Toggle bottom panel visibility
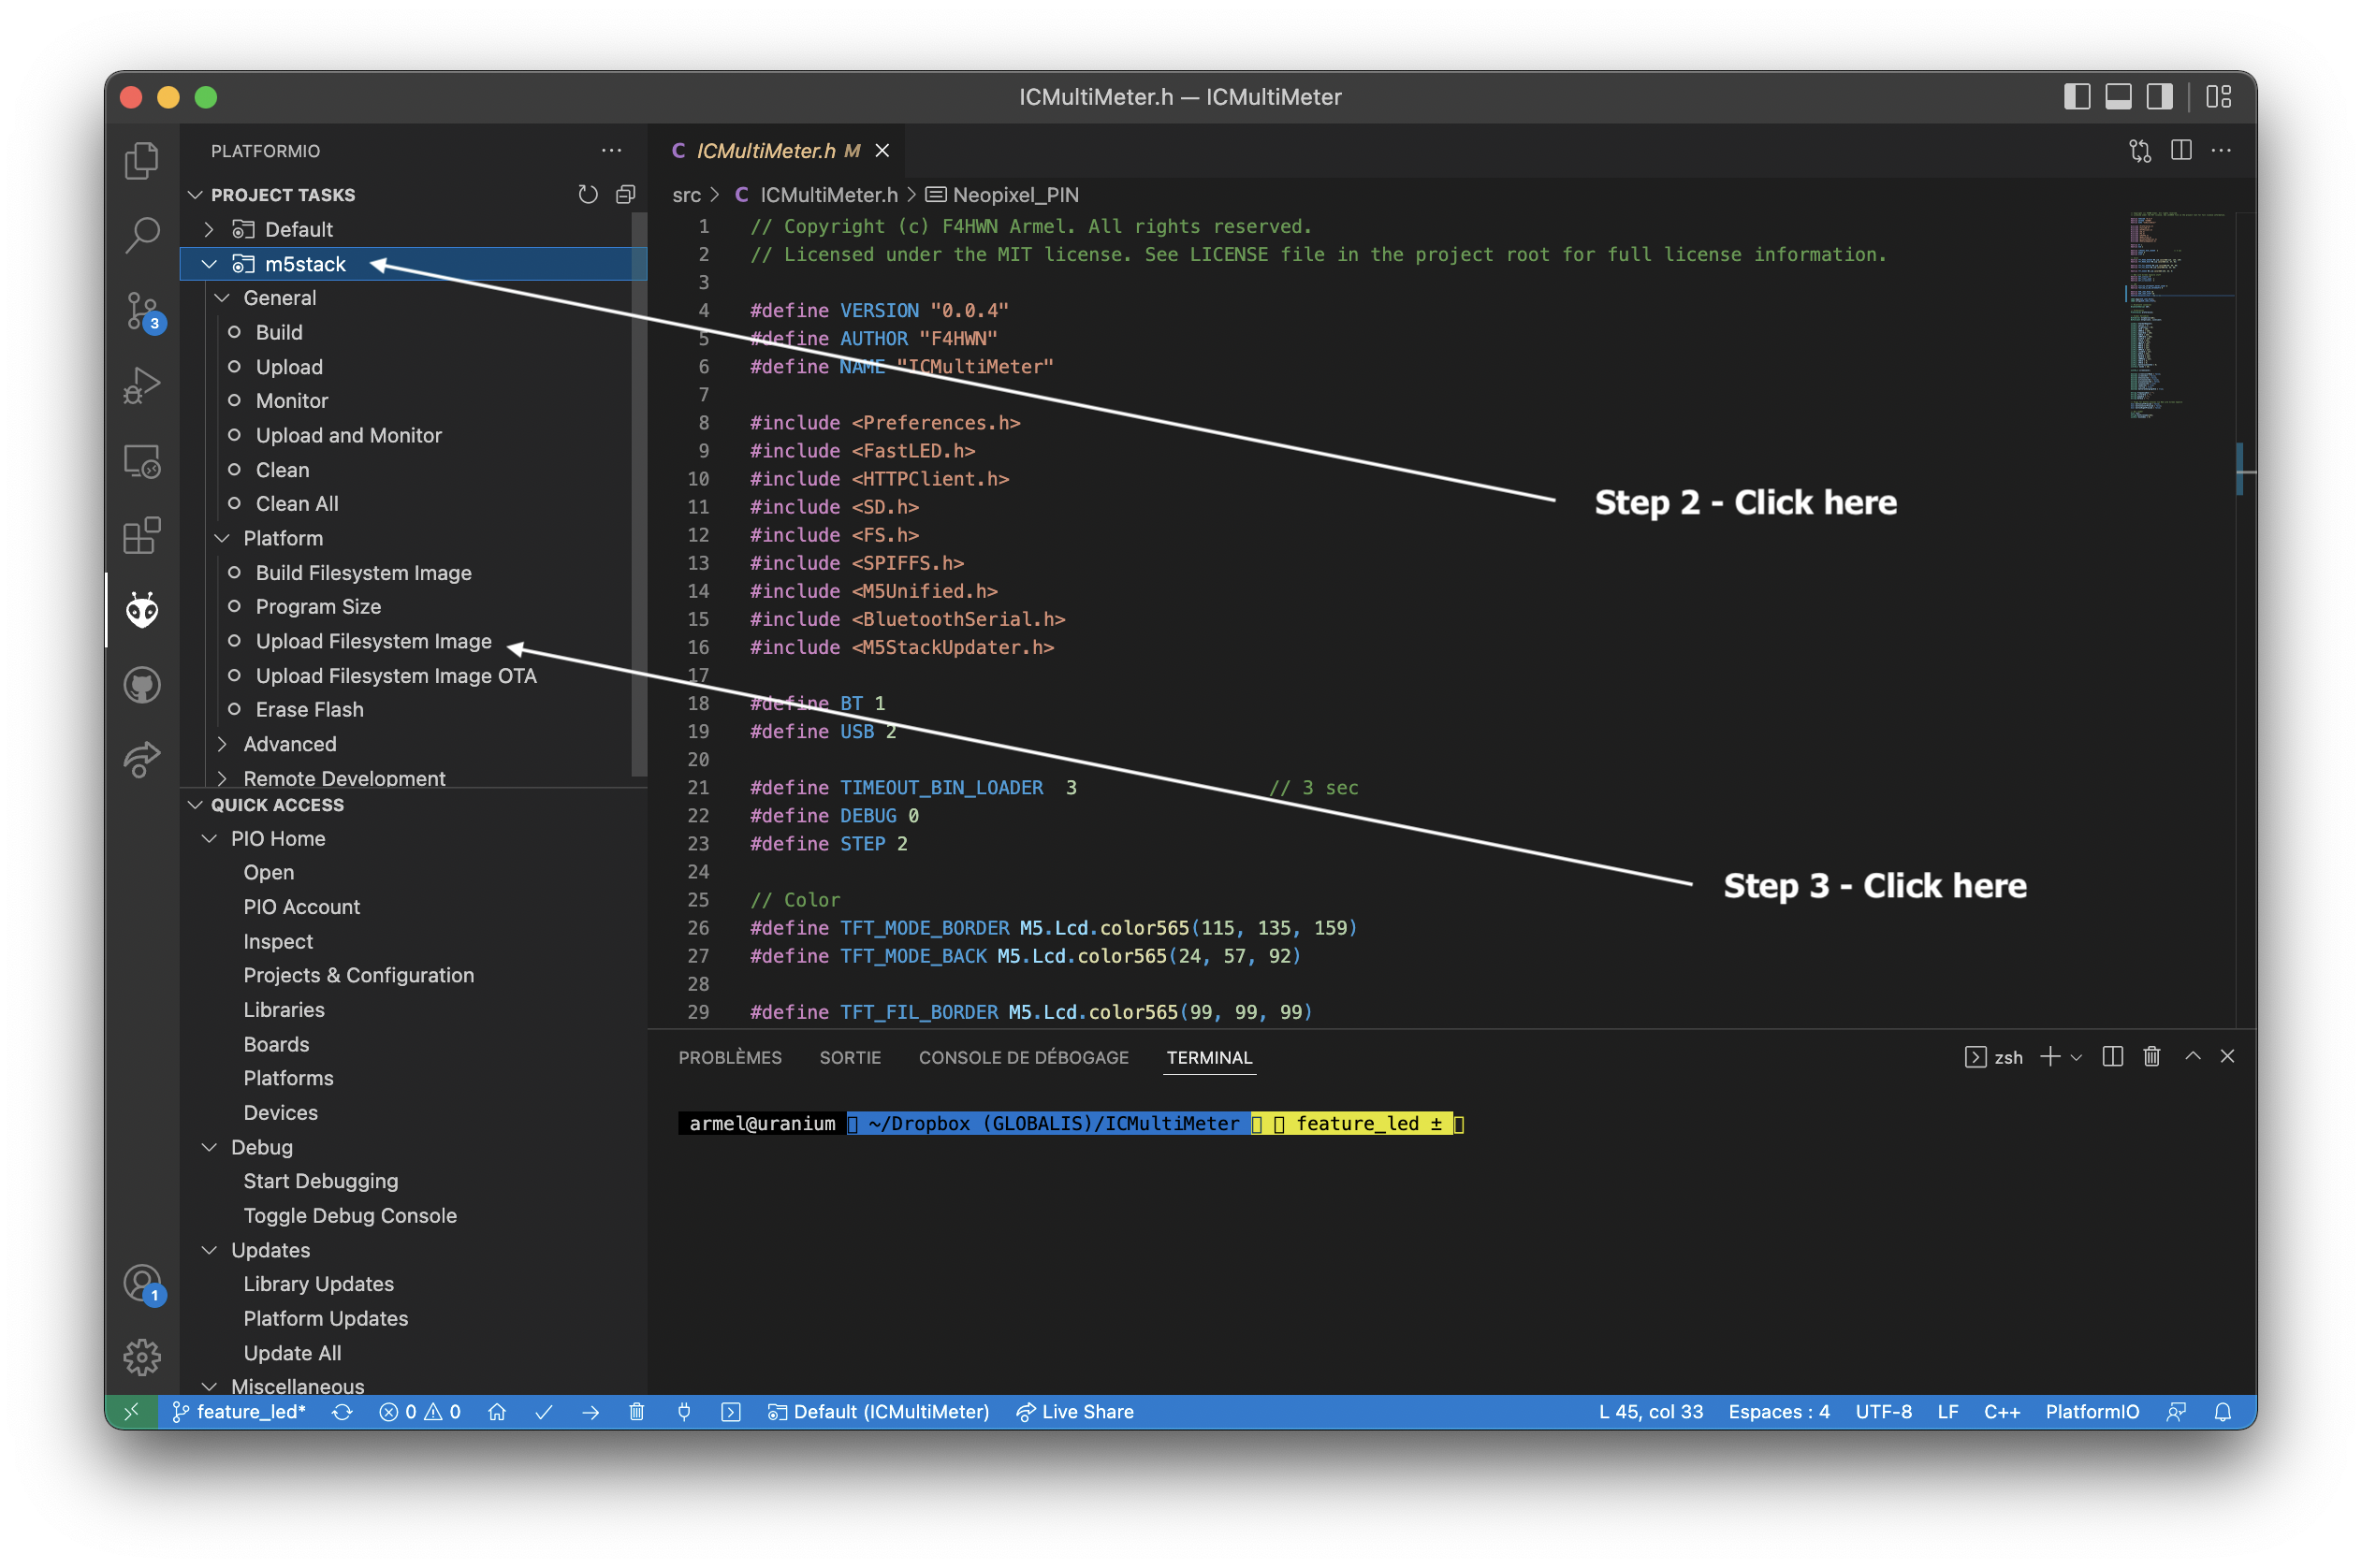 pyautogui.click(x=2117, y=97)
